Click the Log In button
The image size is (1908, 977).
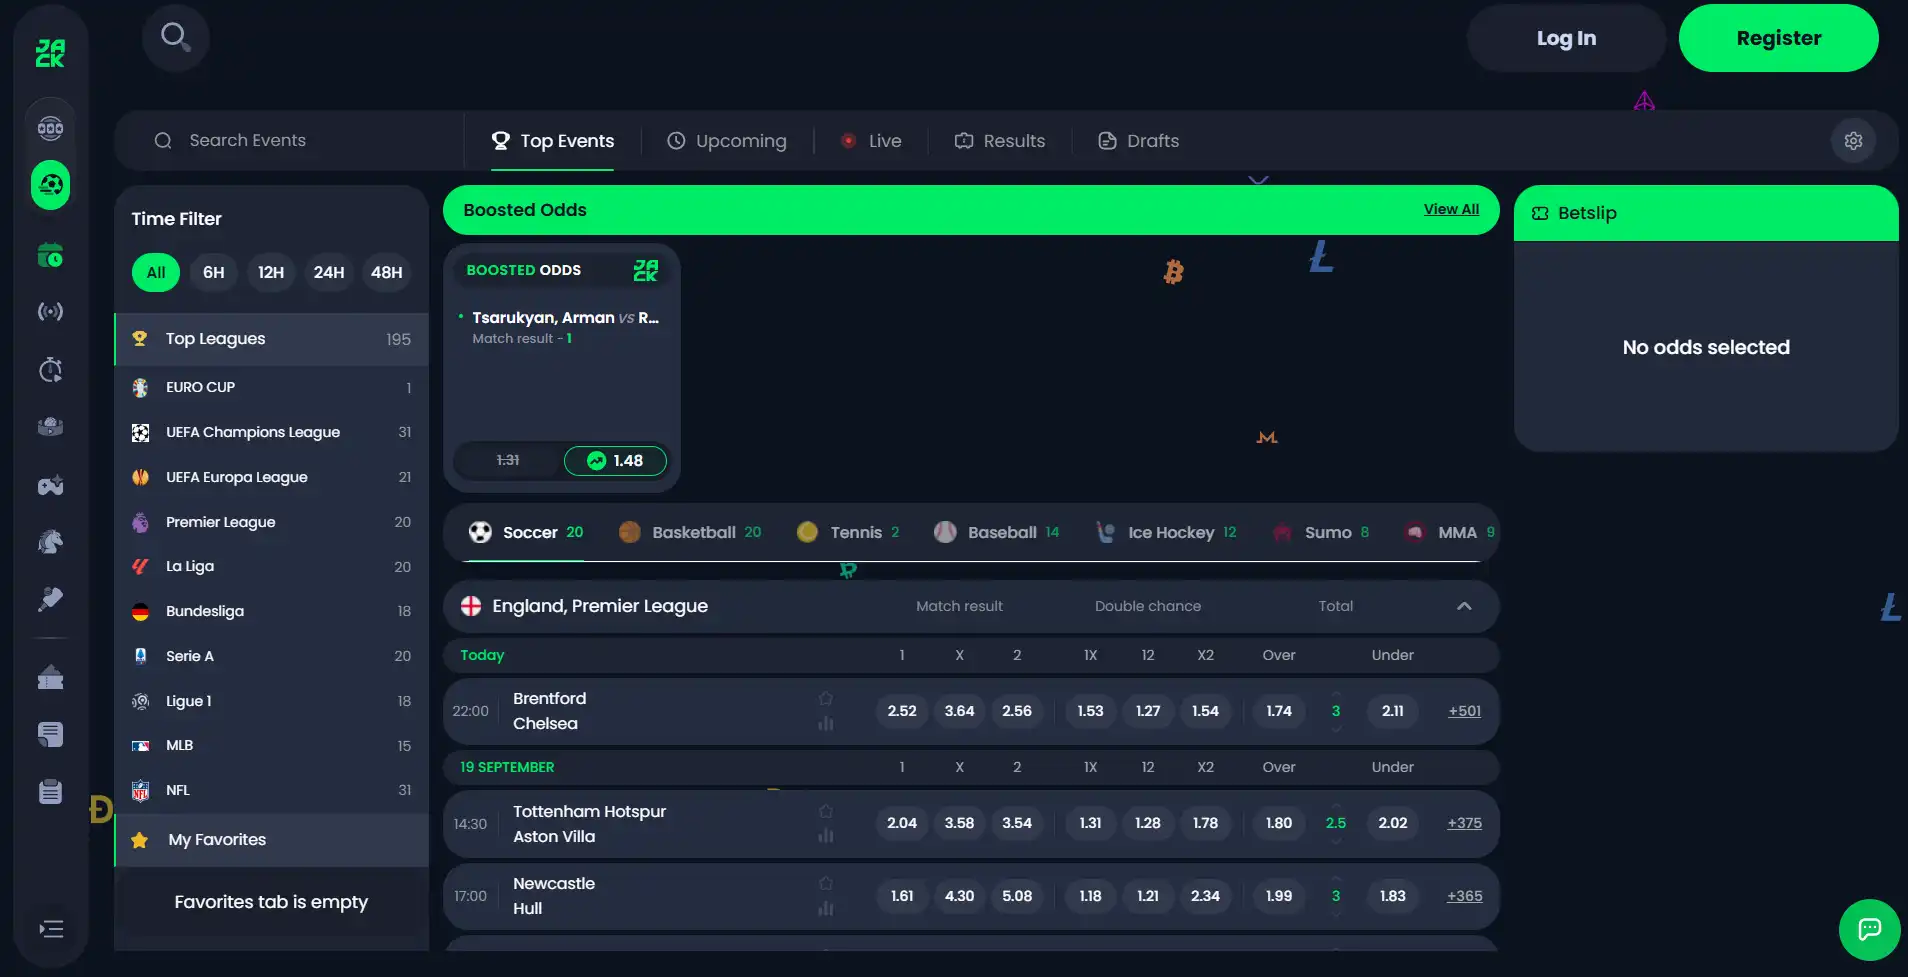click(1566, 38)
